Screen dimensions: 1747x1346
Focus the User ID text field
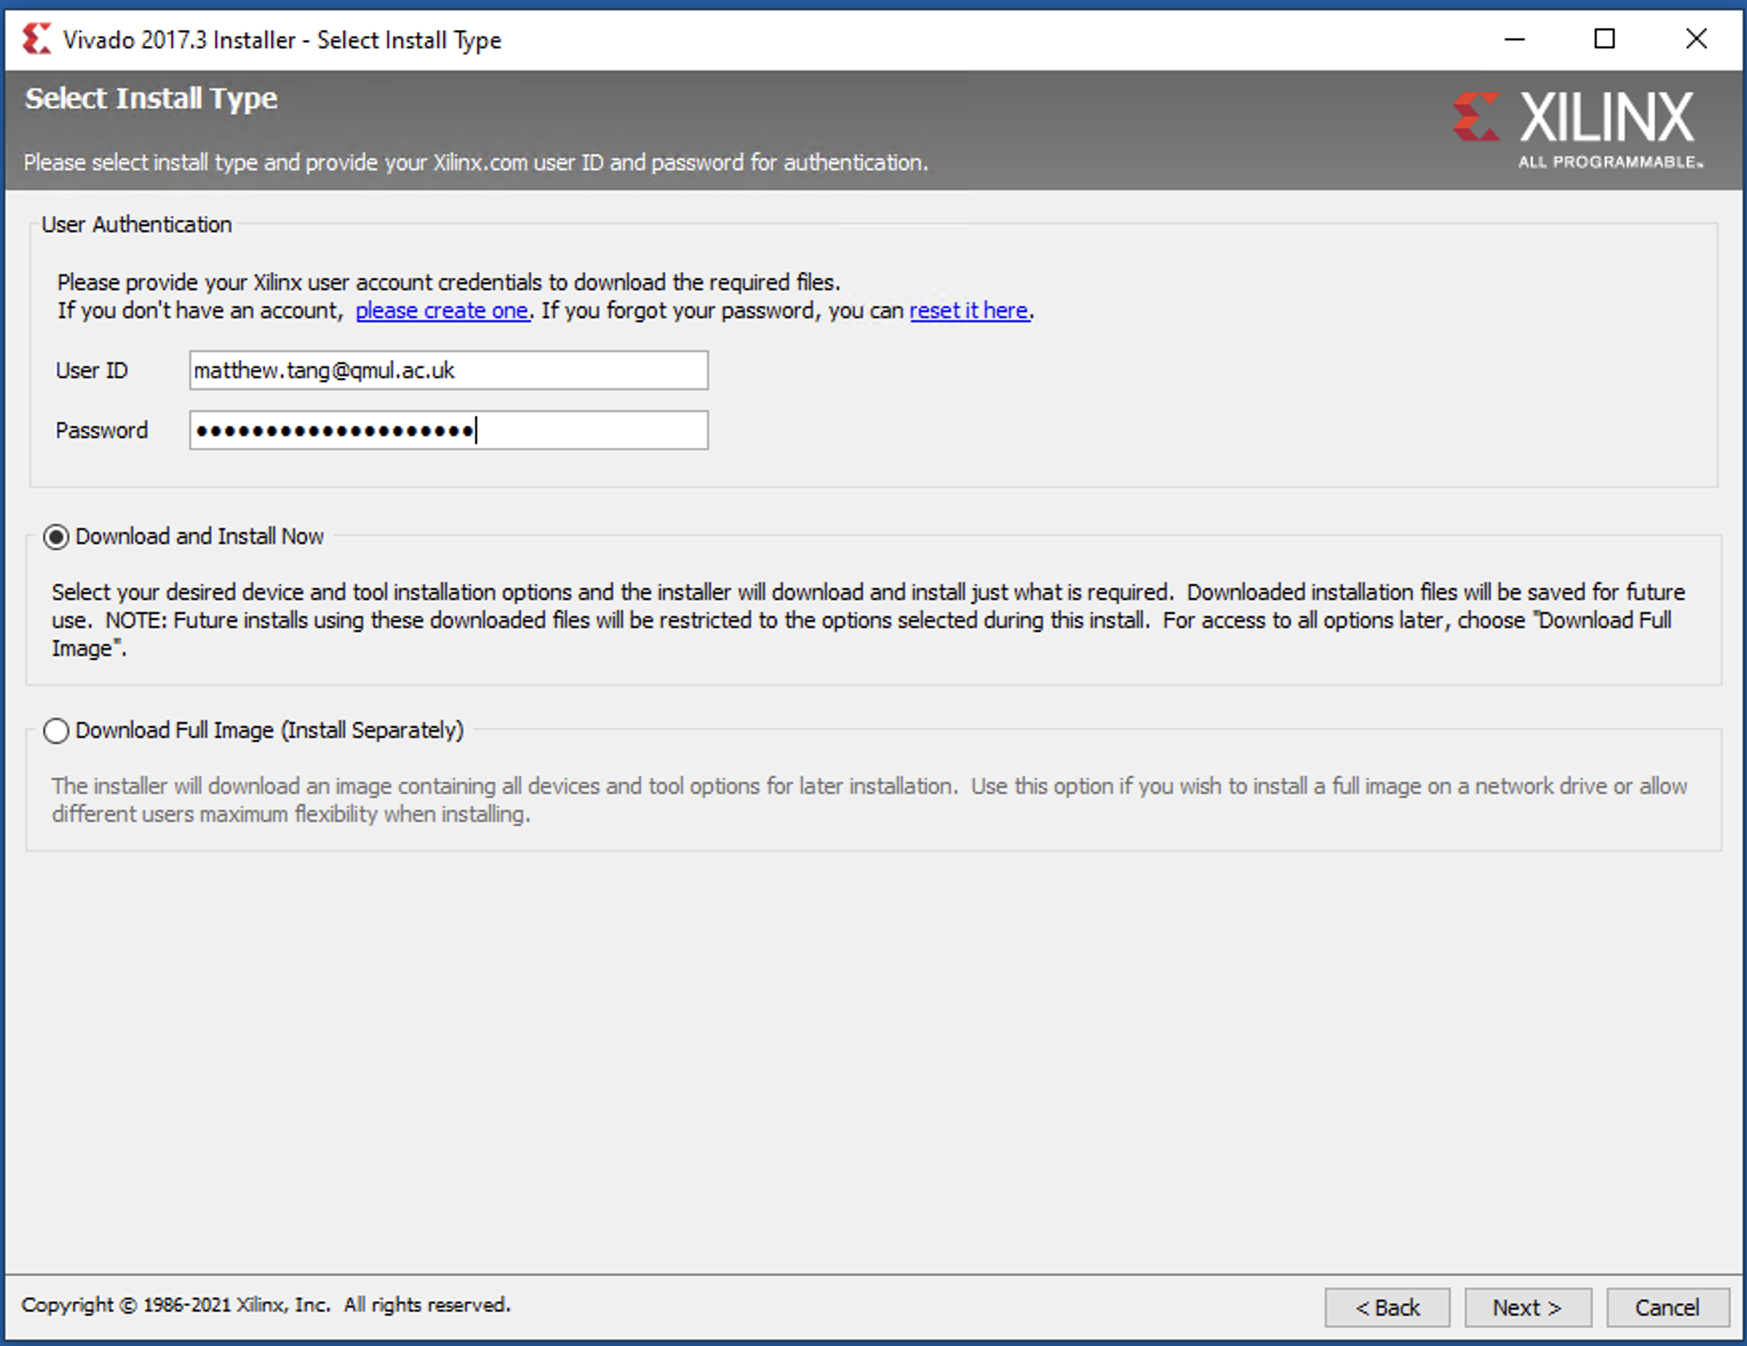tap(448, 371)
